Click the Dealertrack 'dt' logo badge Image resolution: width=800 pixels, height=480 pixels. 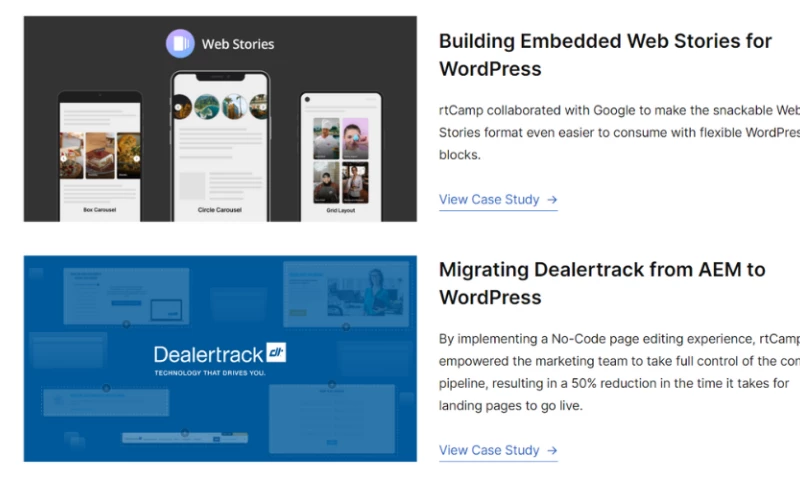[x=276, y=353]
